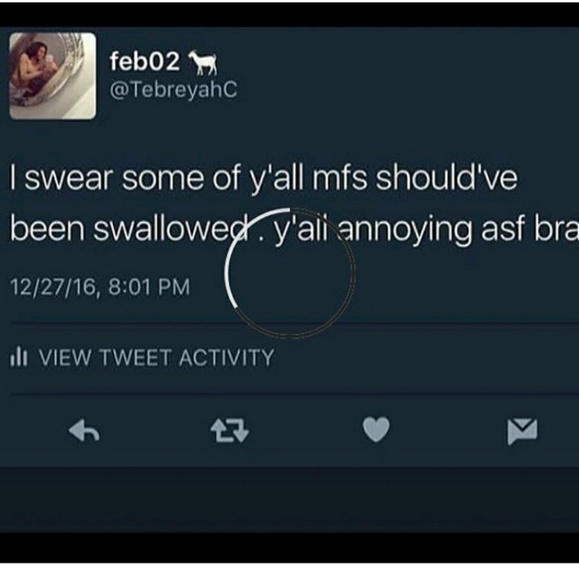Click the words 'been swallowed' in tweet

pos(129,228)
